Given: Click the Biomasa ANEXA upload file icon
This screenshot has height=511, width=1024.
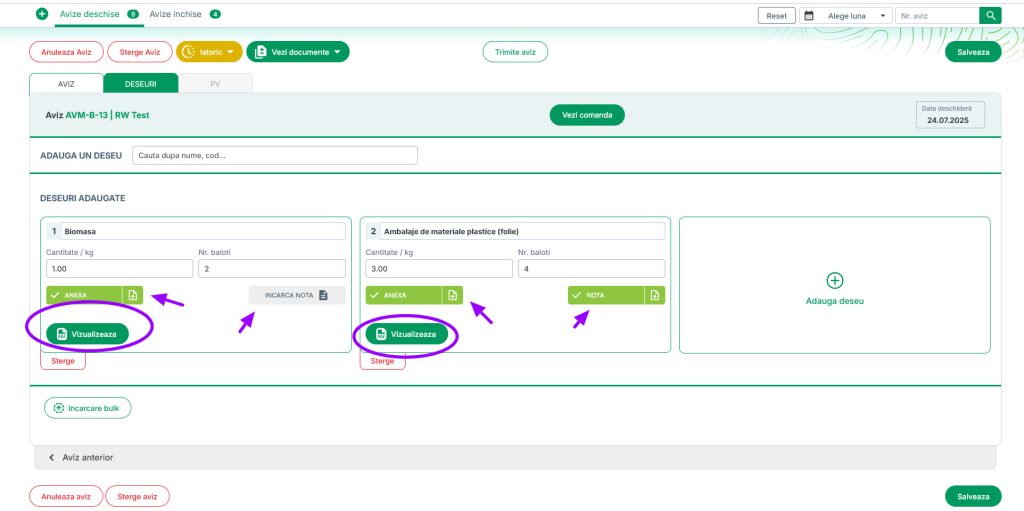Looking at the screenshot, I should pyautogui.click(x=133, y=295).
